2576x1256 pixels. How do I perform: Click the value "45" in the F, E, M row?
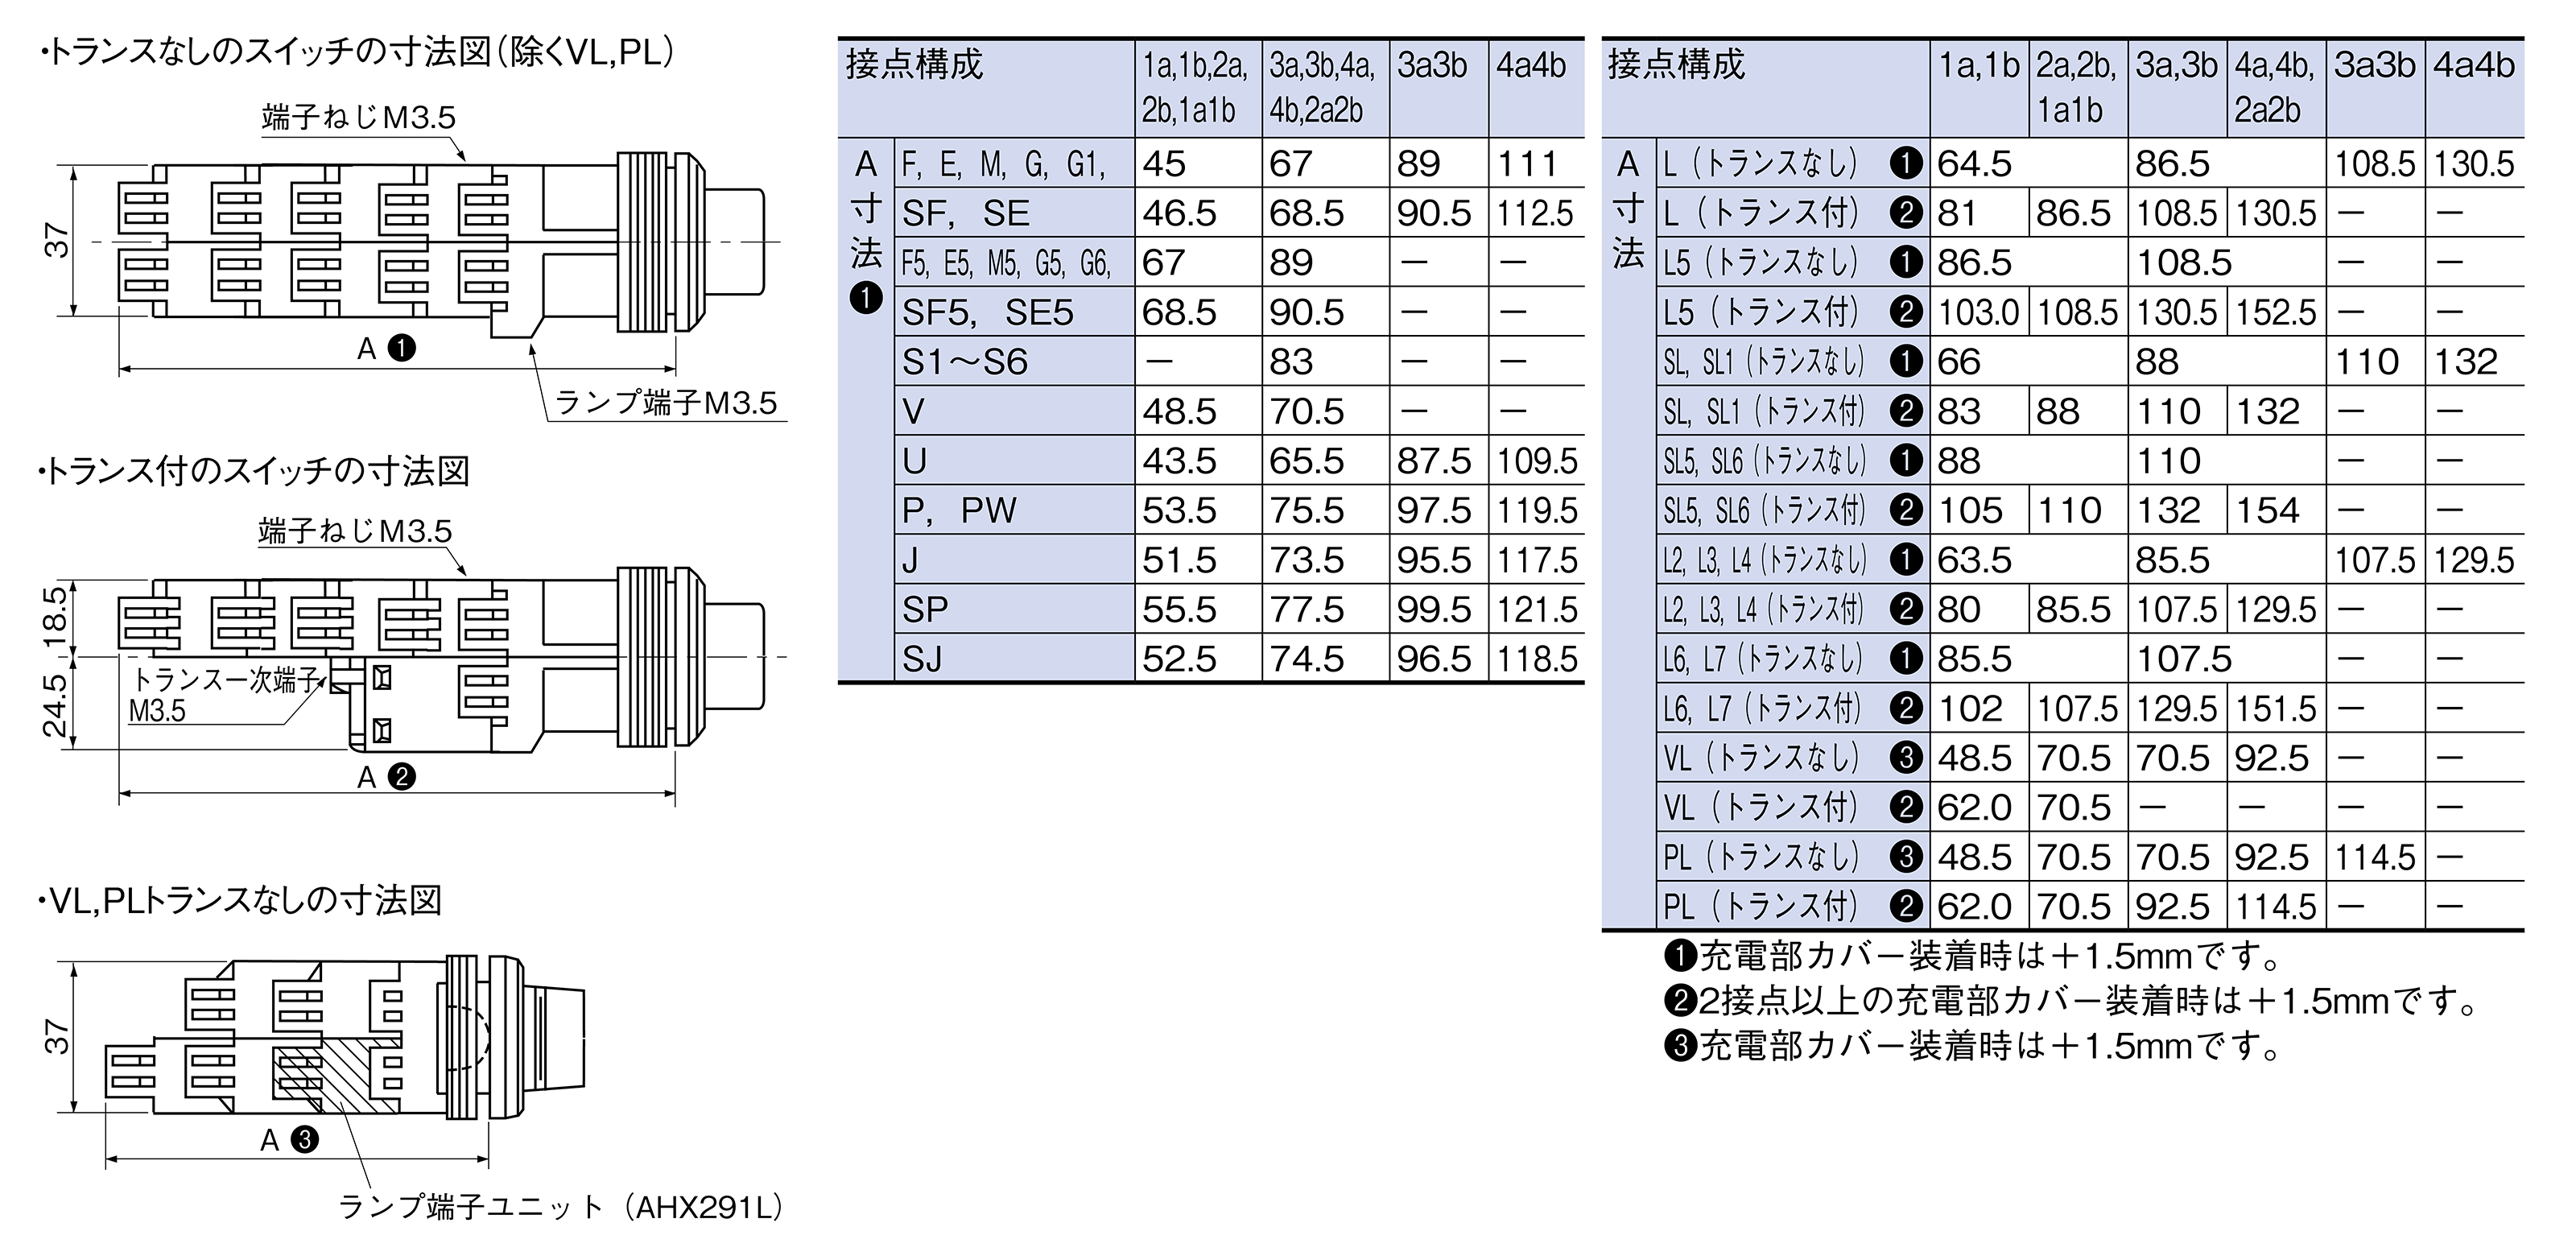(1164, 164)
